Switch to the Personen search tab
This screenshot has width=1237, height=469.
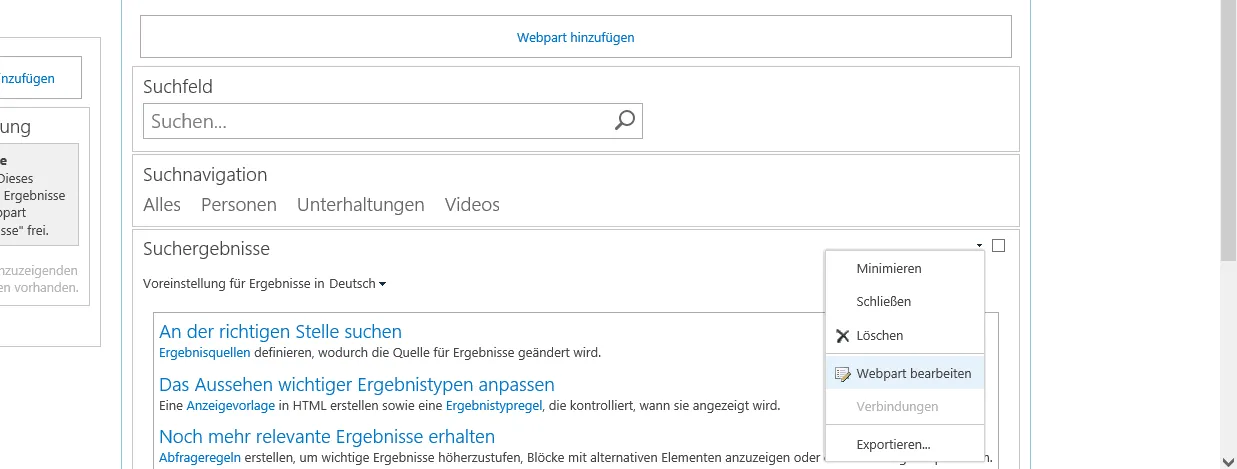pos(239,205)
